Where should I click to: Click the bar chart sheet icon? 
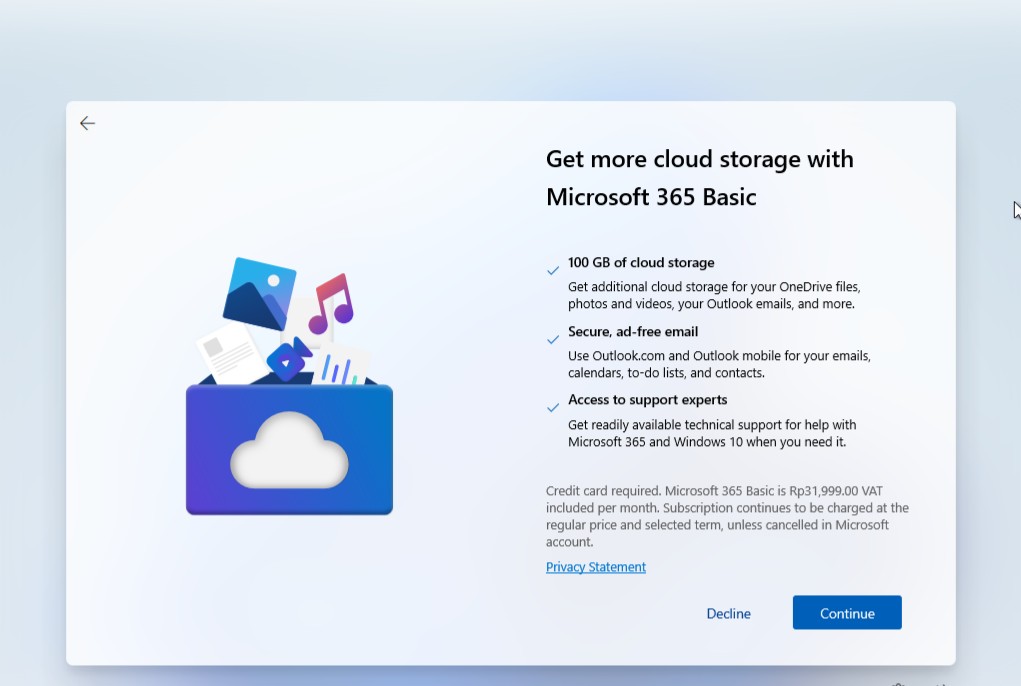point(340,367)
